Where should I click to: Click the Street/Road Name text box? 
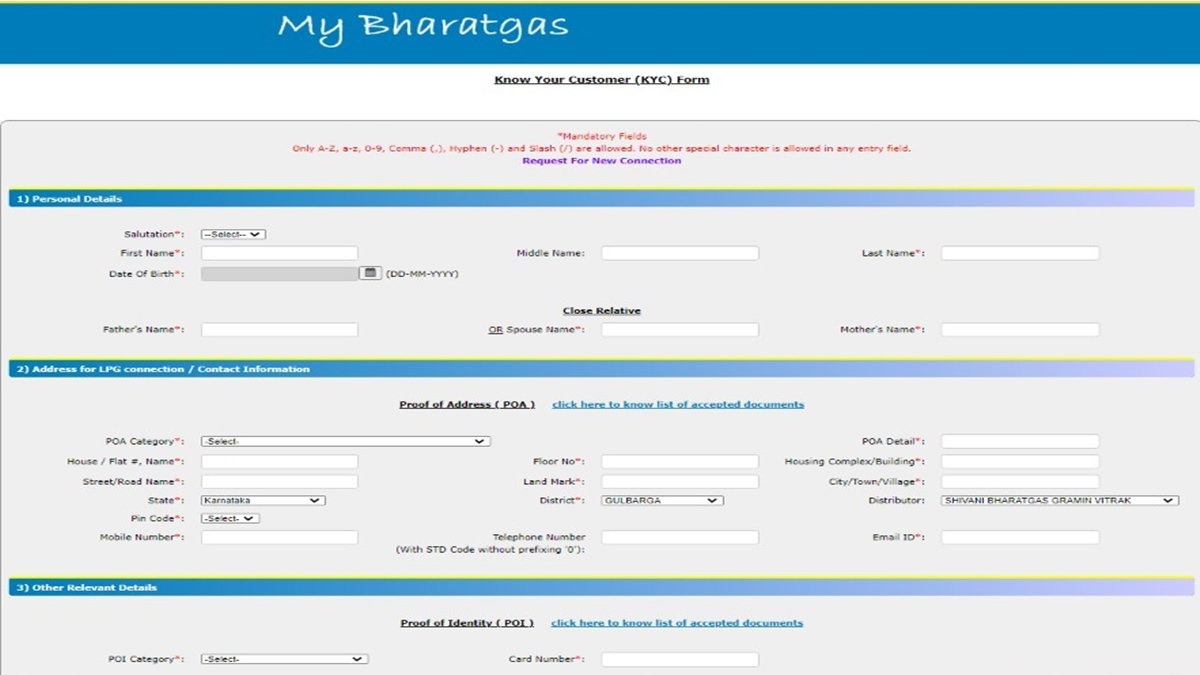pos(279,482)
